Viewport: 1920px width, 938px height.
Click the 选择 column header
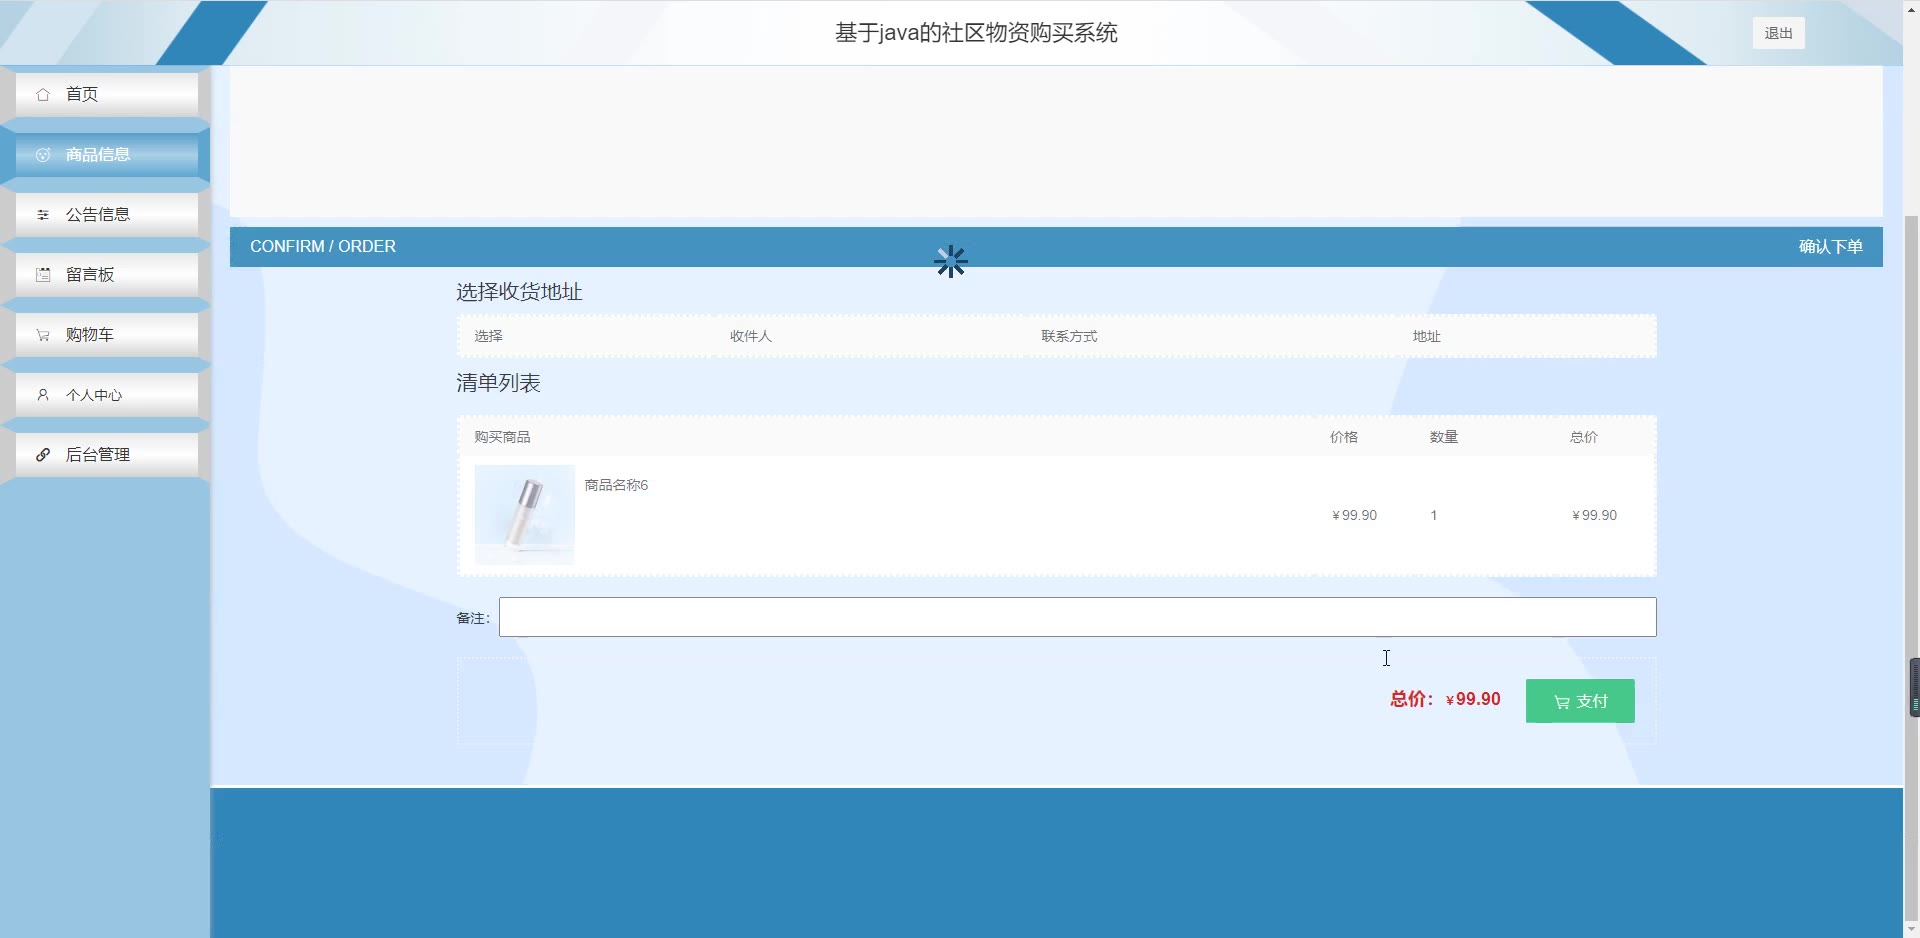(x=488, y=336)
